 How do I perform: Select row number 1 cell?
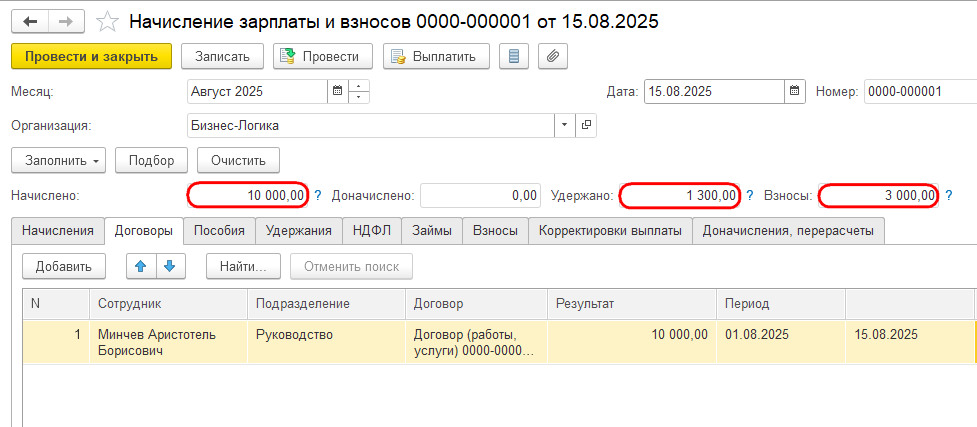[x=56, y=342]
